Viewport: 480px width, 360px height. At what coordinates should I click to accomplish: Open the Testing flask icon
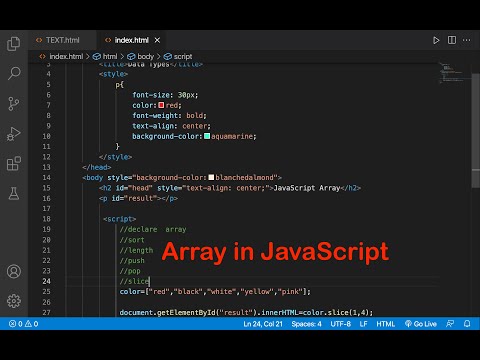[14, 193]
